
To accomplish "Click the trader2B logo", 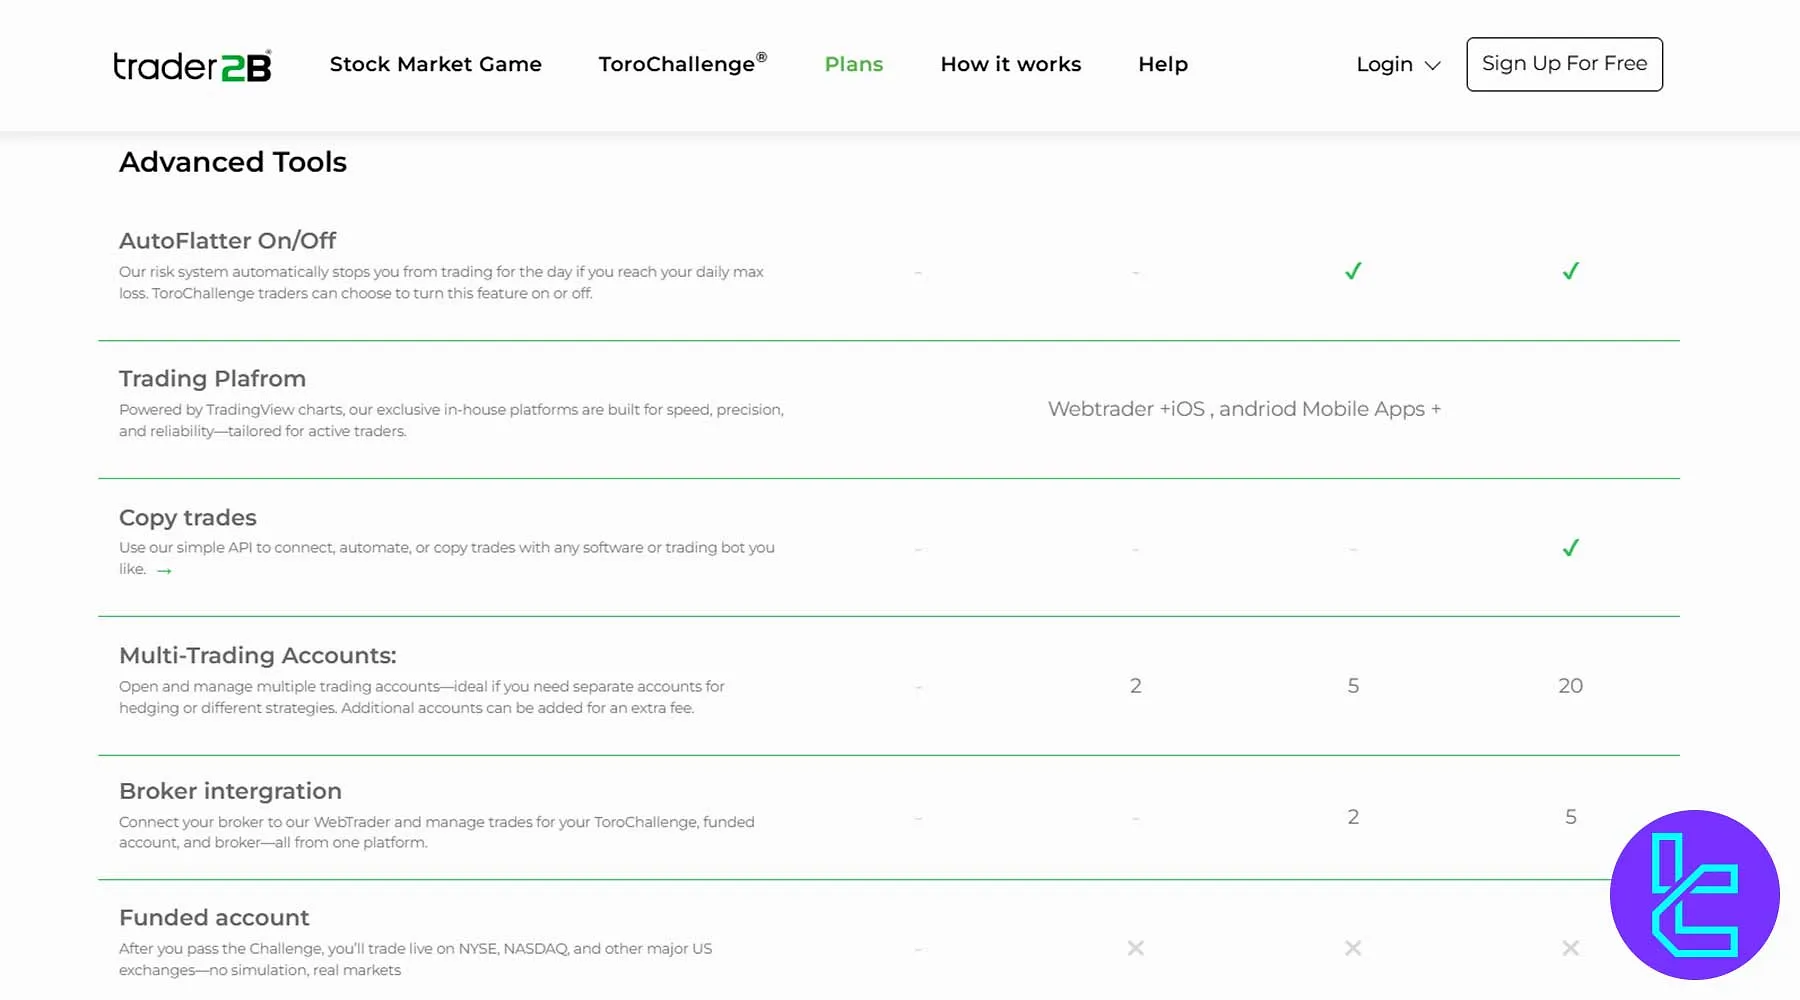I will [x=191, y=64].
